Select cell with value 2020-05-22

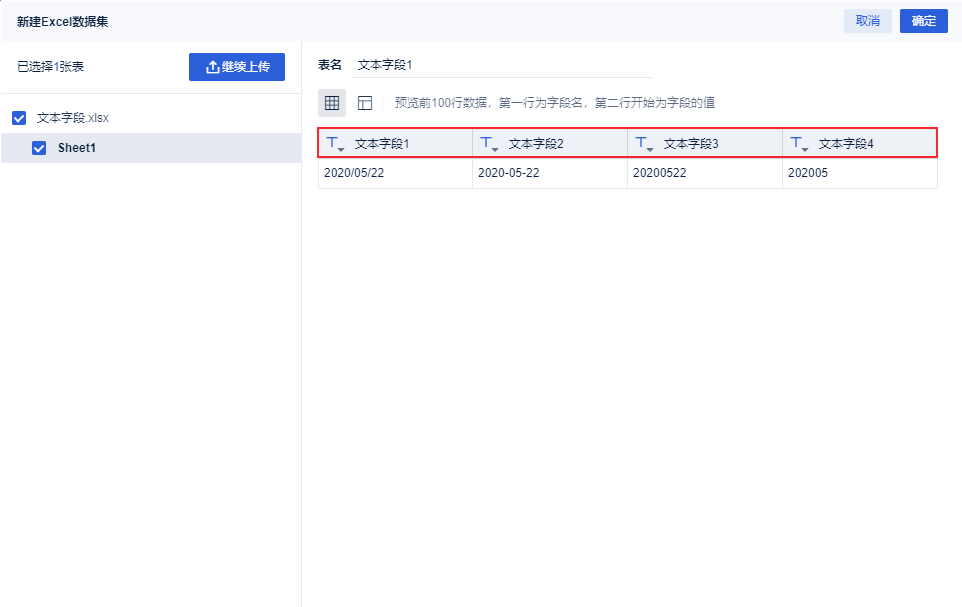tap(549, 173)
